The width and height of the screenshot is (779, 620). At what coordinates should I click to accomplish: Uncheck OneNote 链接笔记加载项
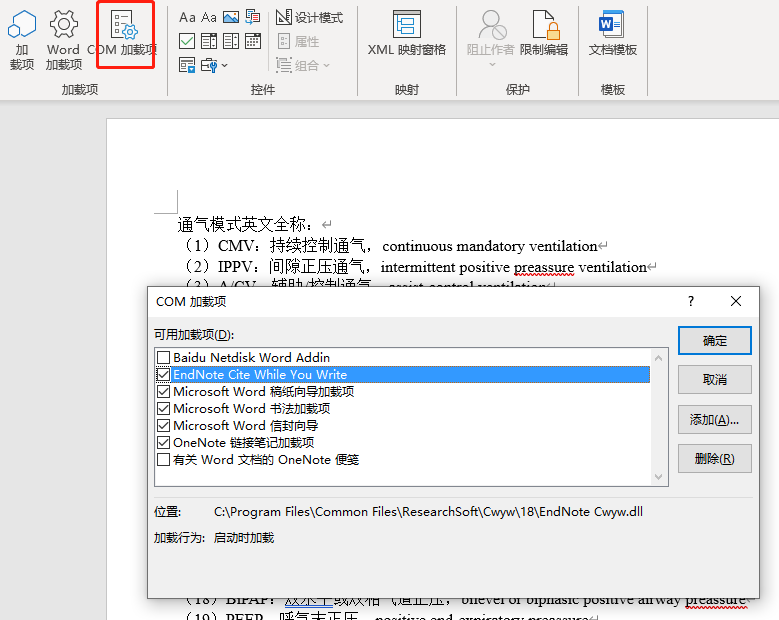pos(163,442)
